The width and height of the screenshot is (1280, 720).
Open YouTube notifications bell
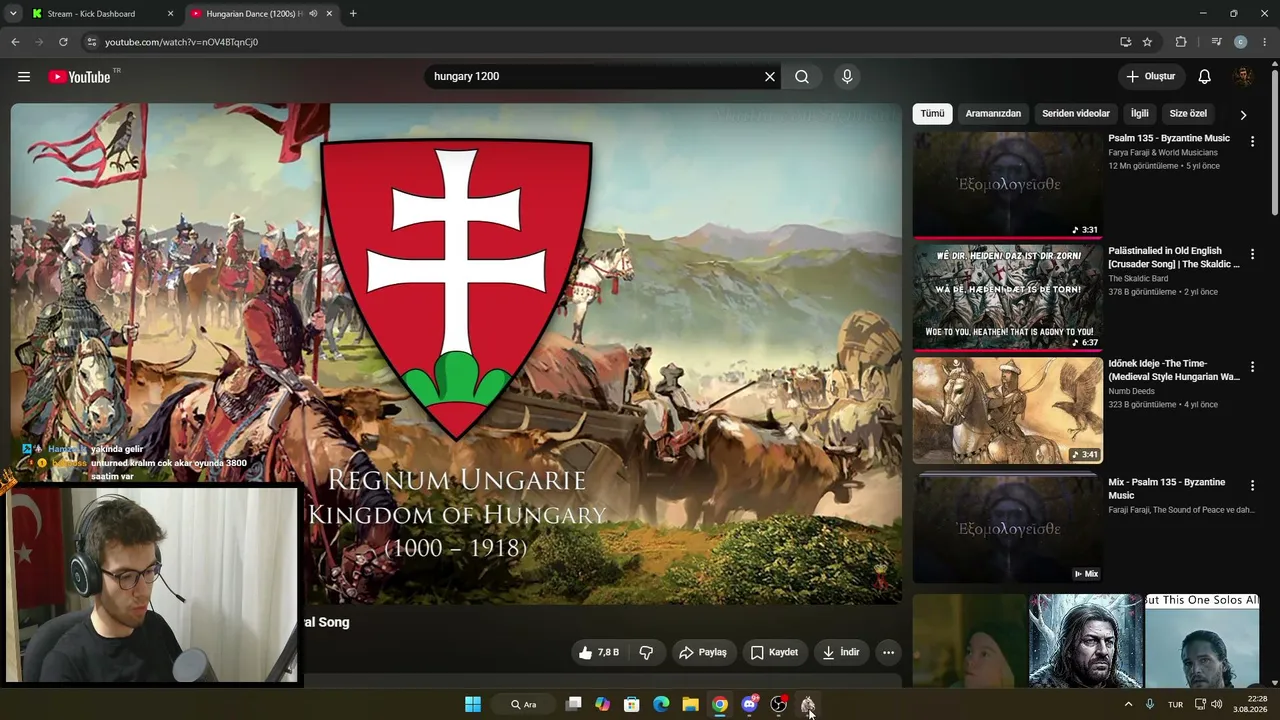[x=1205, y=77]
